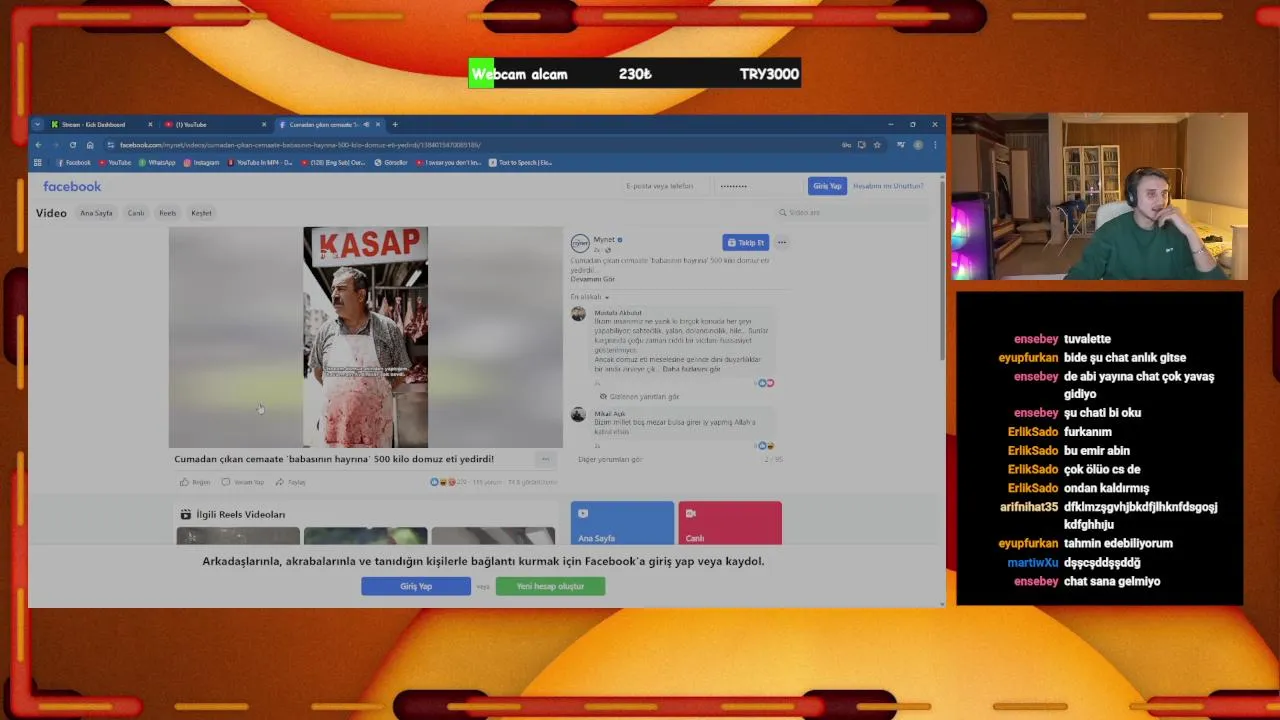
Task: Load more with Diğer yorumları gör
Action: 610,459
